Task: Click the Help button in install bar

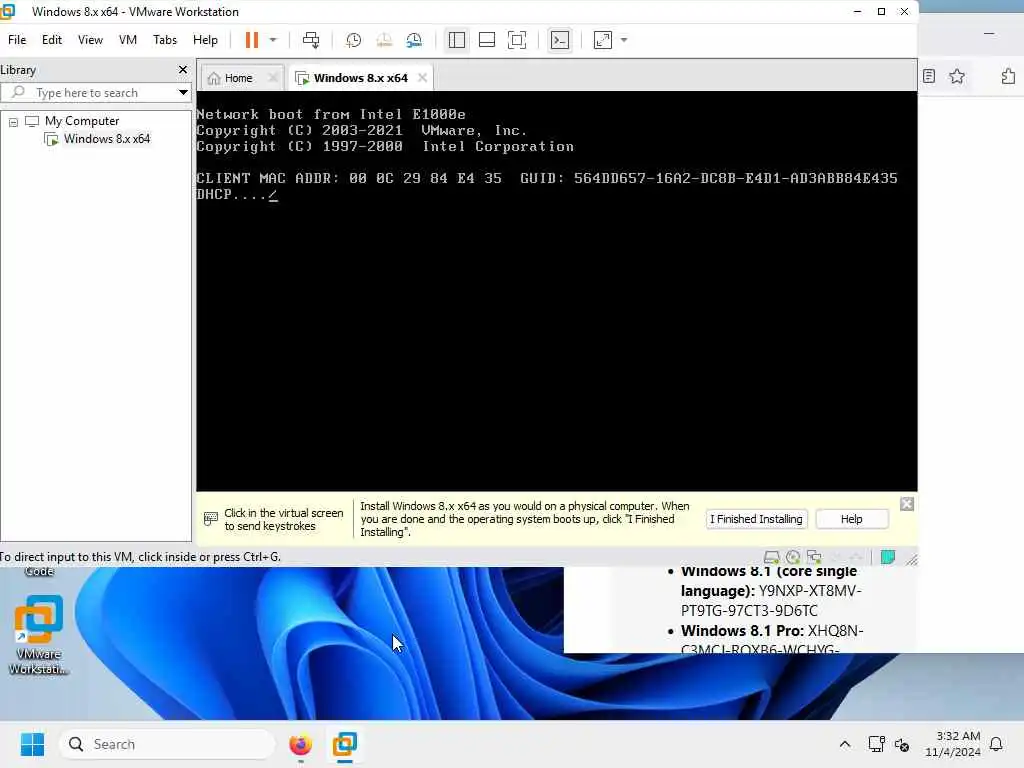Action: (852, 519)
